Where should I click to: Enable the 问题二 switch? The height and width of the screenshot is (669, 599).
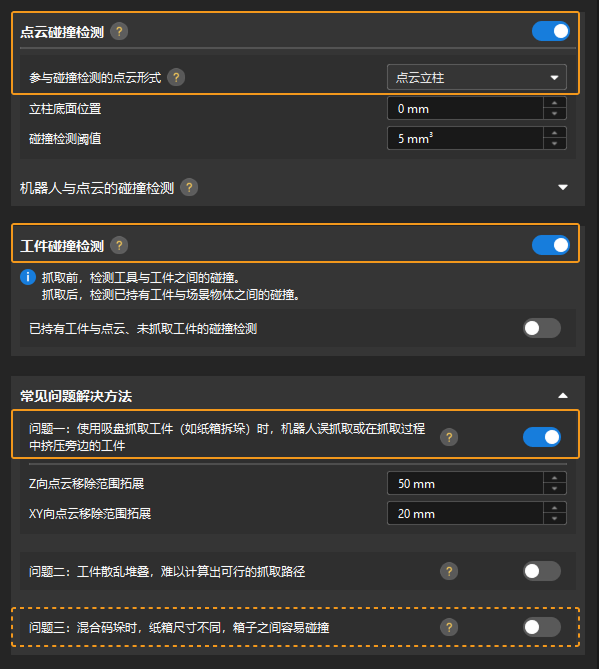click(542, 571)
